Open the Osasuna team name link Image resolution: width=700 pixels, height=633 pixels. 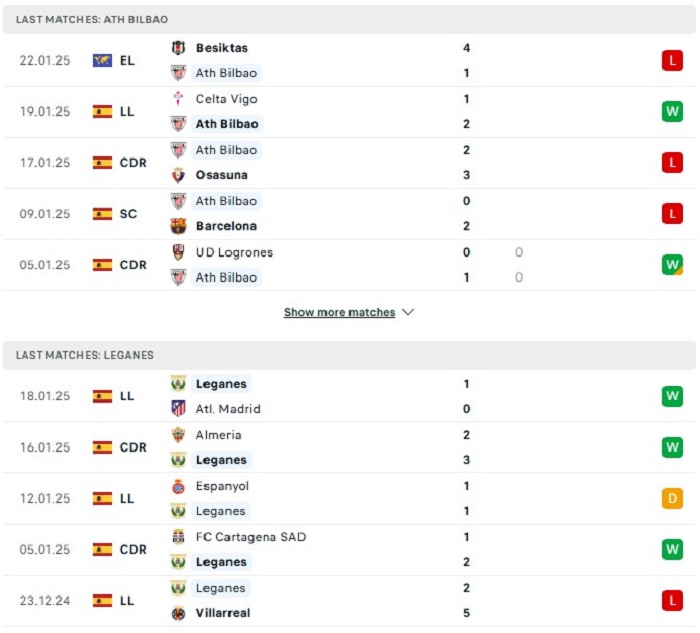click(221, 175)
